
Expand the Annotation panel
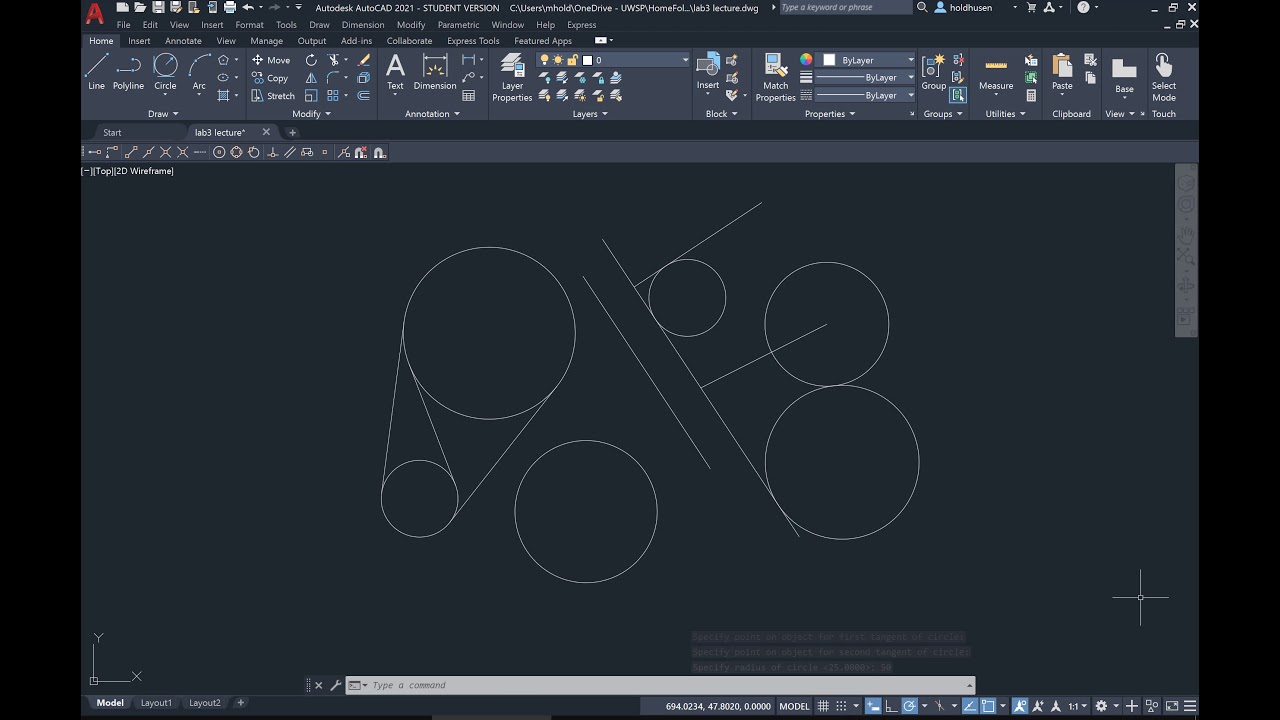coord(432,114)
